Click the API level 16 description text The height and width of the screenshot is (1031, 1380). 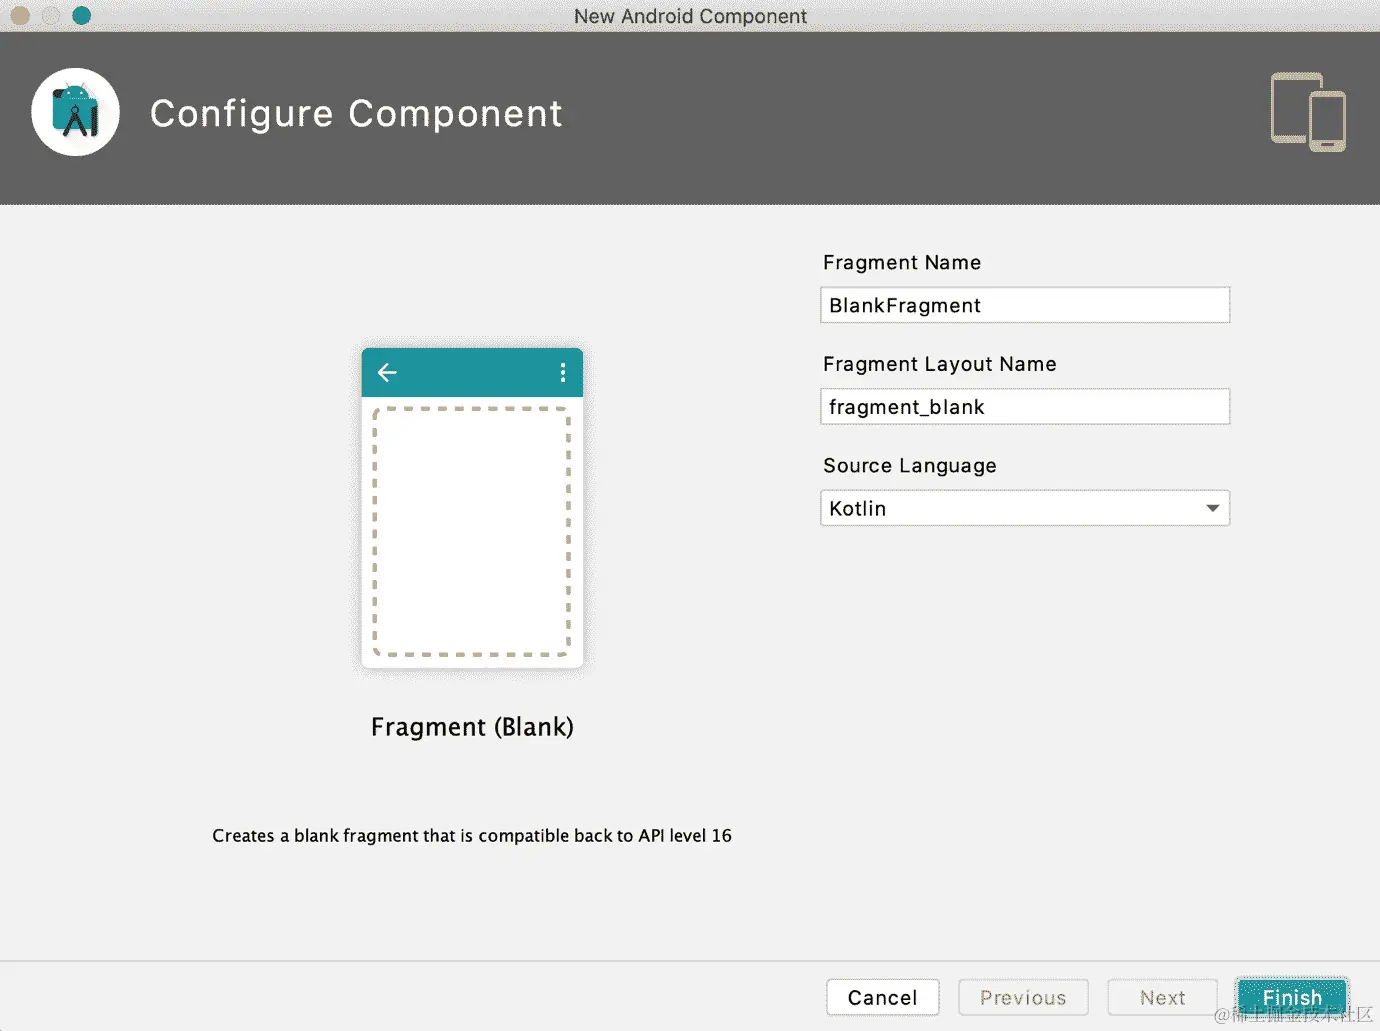click(x=472, y=836)
